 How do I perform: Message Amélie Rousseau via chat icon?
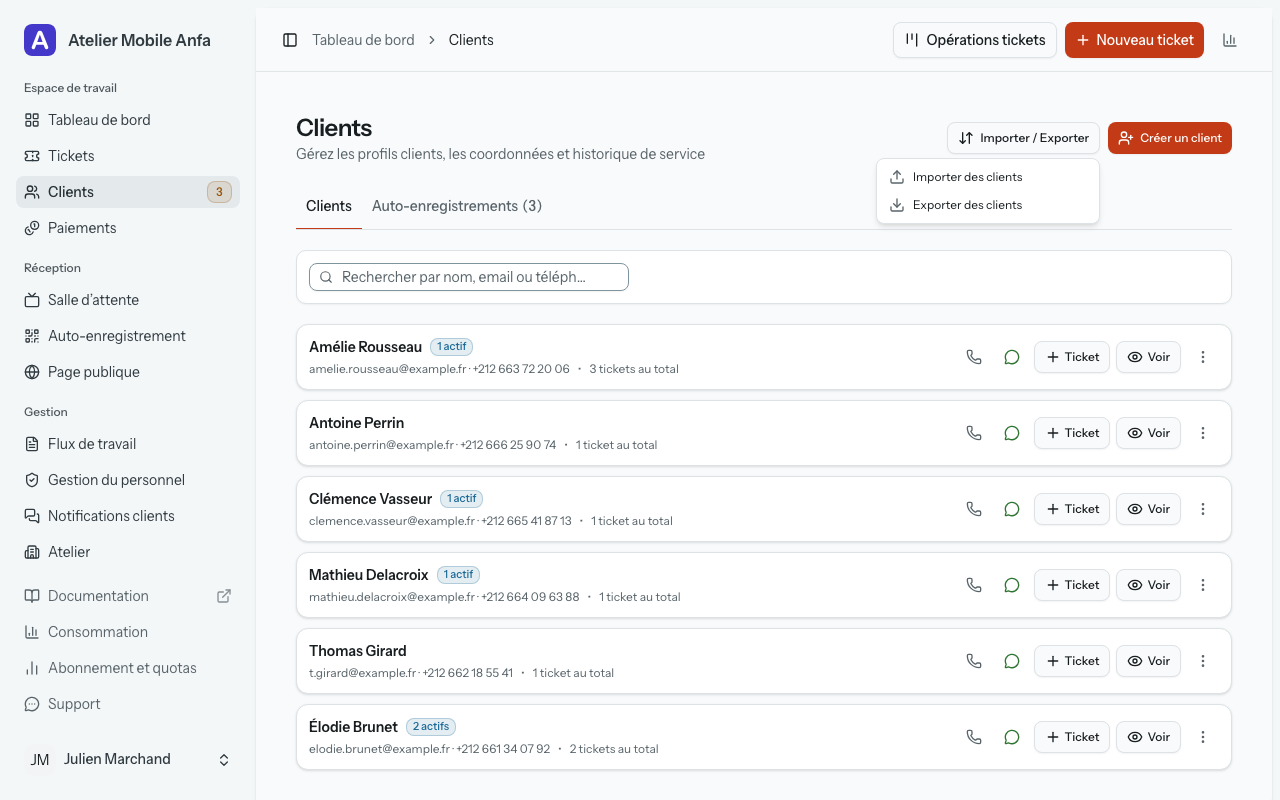(1012, 357)
